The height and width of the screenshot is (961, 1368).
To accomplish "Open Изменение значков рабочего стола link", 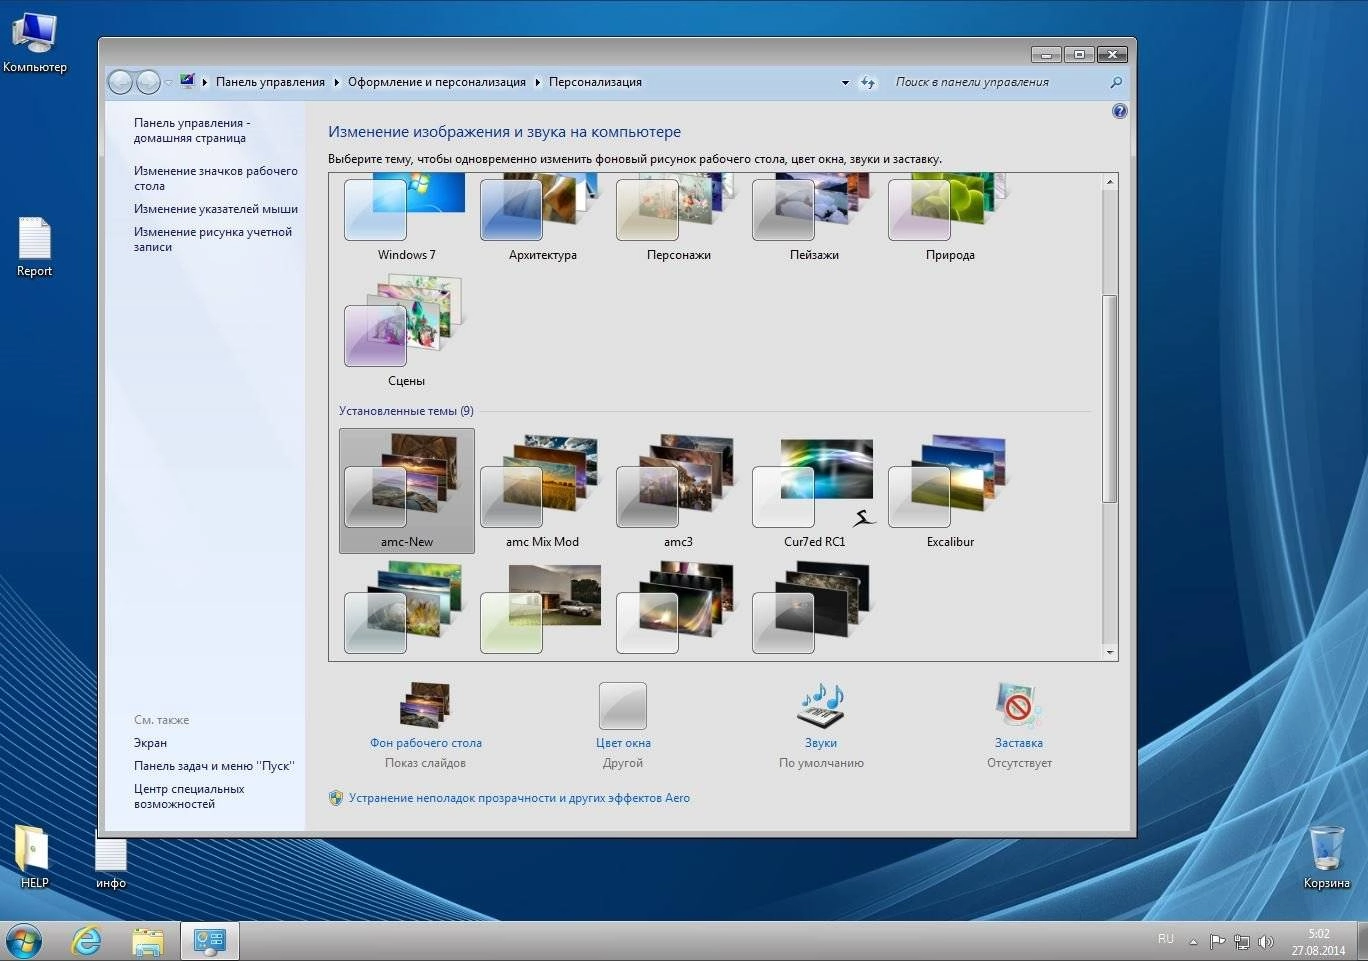I will (x=216, y=178).
